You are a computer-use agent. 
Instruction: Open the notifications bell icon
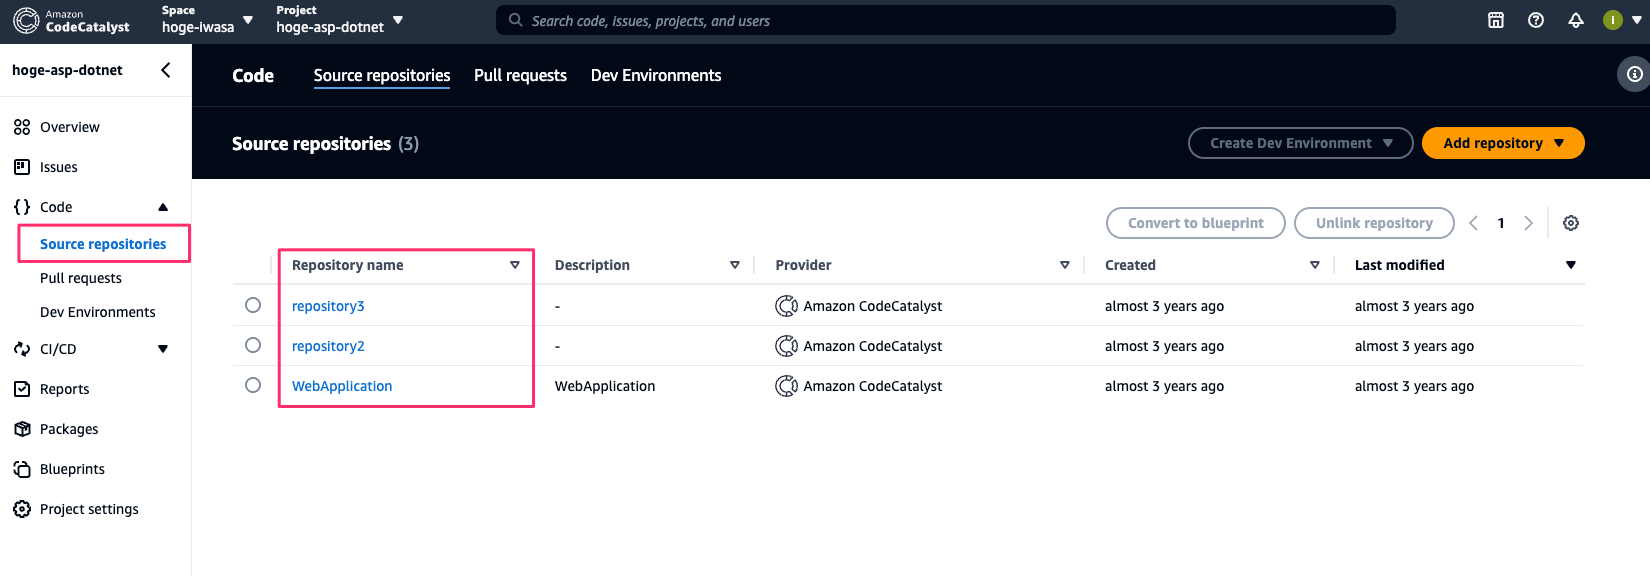pyautogui.click(x=1576, y=20)
